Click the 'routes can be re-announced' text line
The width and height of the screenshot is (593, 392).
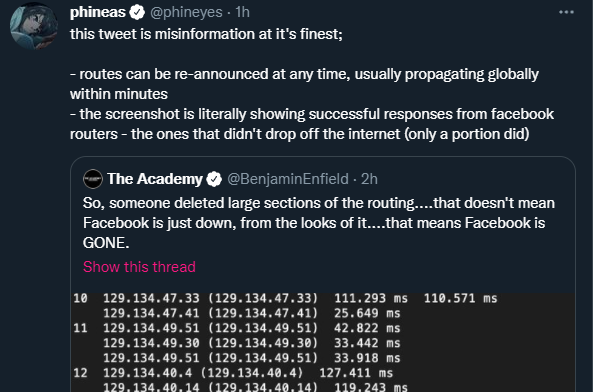(304, 74)
